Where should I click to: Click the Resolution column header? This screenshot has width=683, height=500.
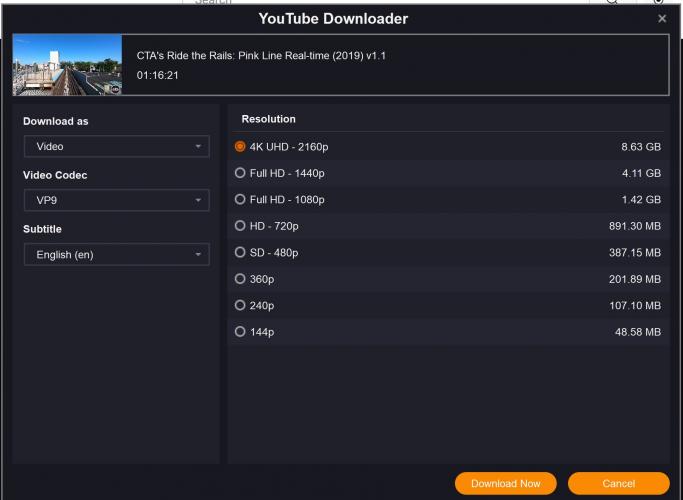(x=268, y=119)
